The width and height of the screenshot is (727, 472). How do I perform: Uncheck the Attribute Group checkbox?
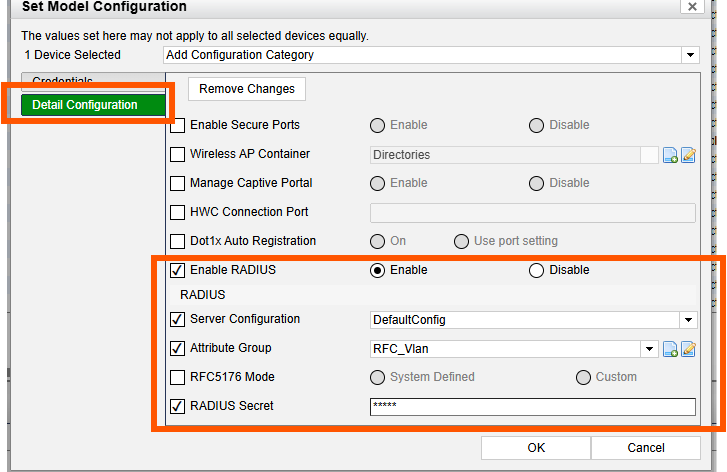coord(177,348)
